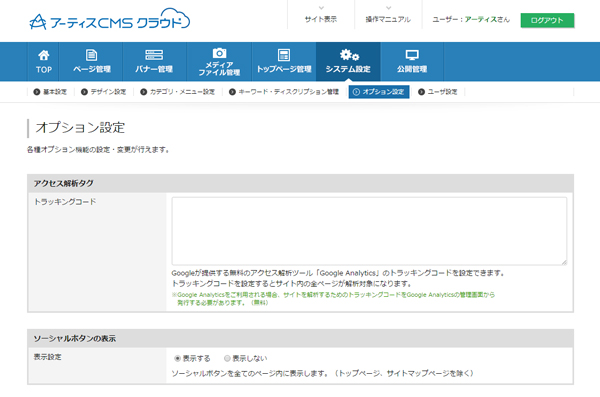Click the green Google Analytics note text
Viewport: 600px width, 397px height.
click(333, 299)
